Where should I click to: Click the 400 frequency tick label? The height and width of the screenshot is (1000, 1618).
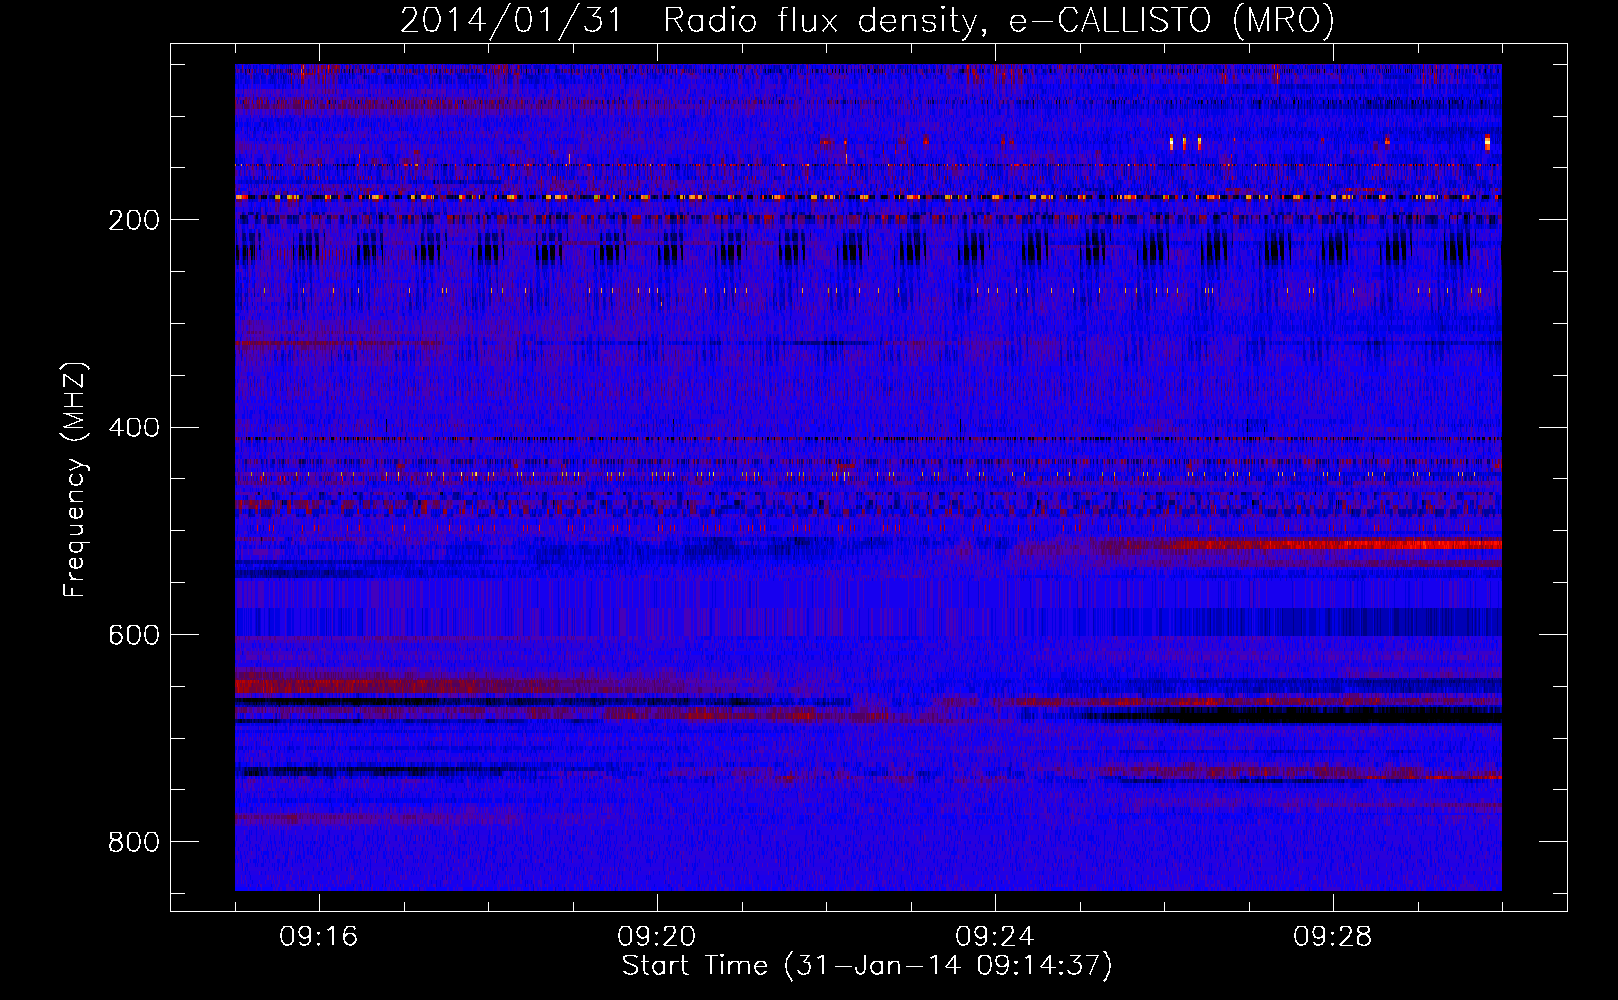pos(134,428)
